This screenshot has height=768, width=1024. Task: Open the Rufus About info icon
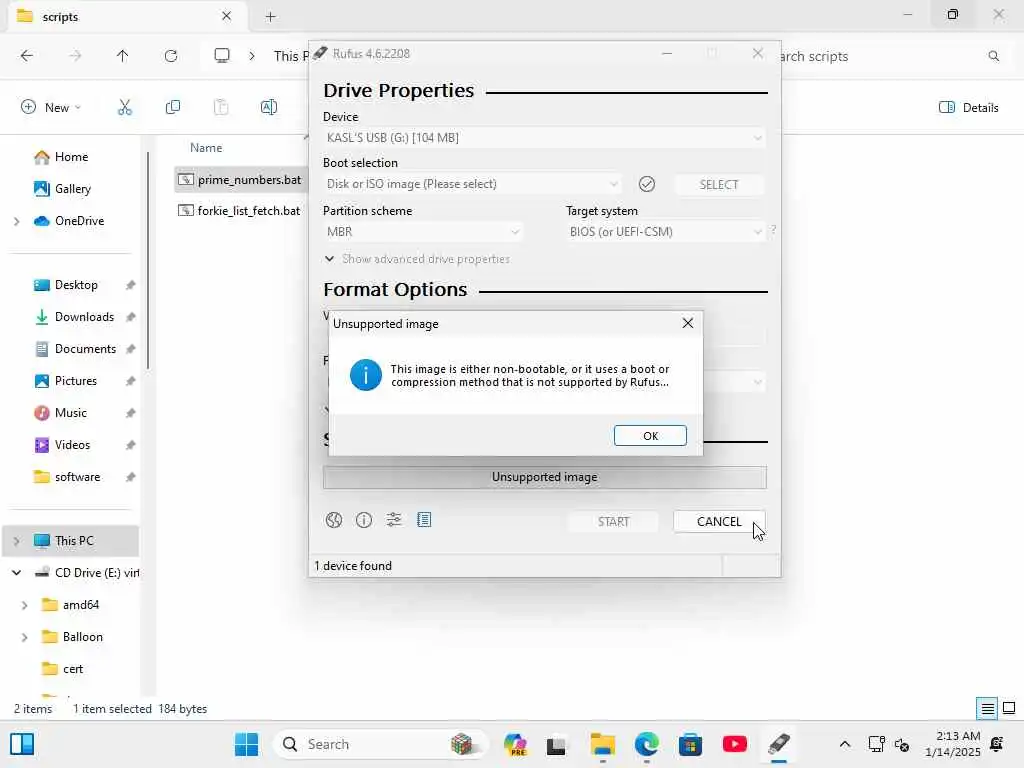click(364, 520)
